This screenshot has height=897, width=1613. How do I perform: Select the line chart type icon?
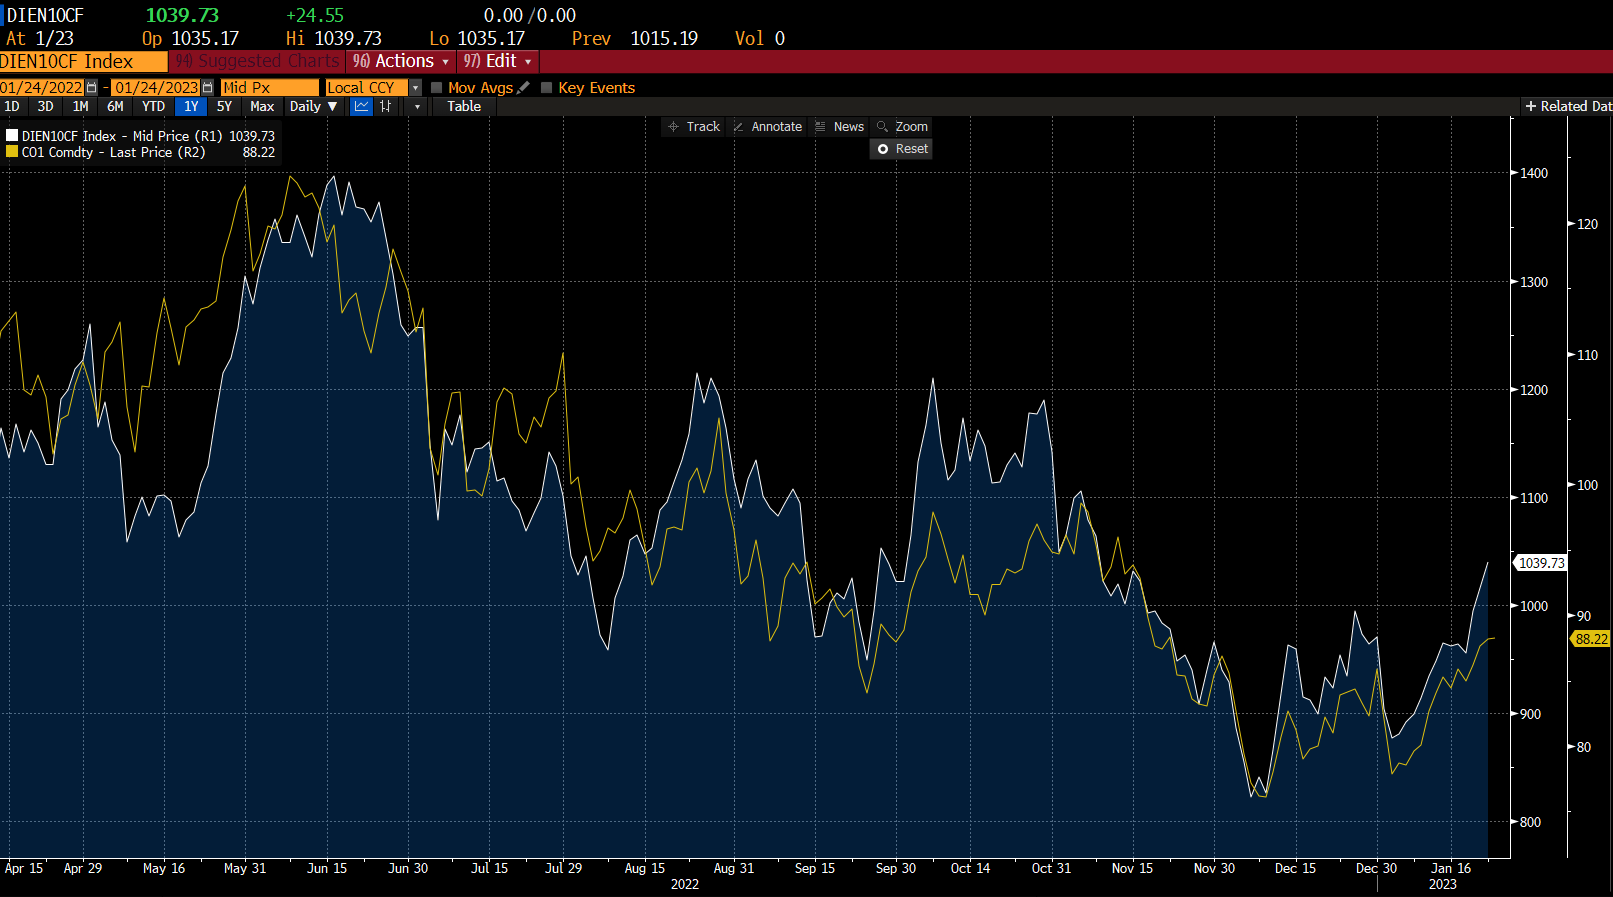click(362, 106)
